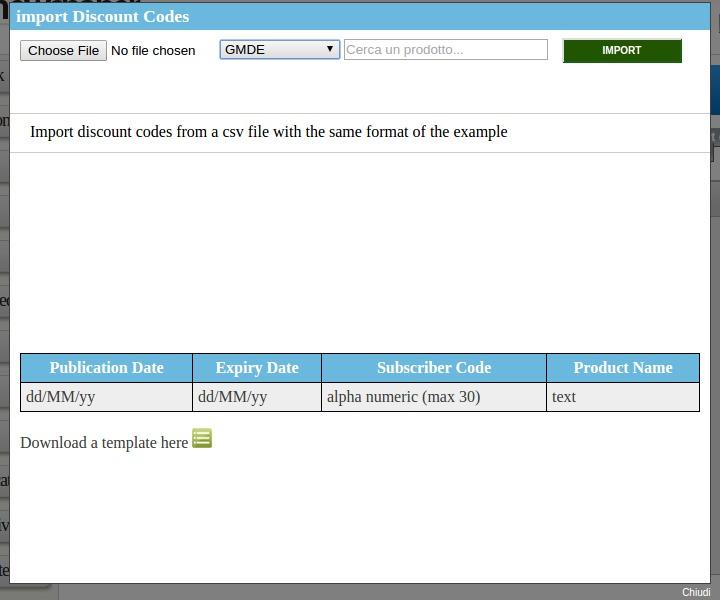Click the arrow on the GMDE selector

pyautogui.click(x=329, y=49)
